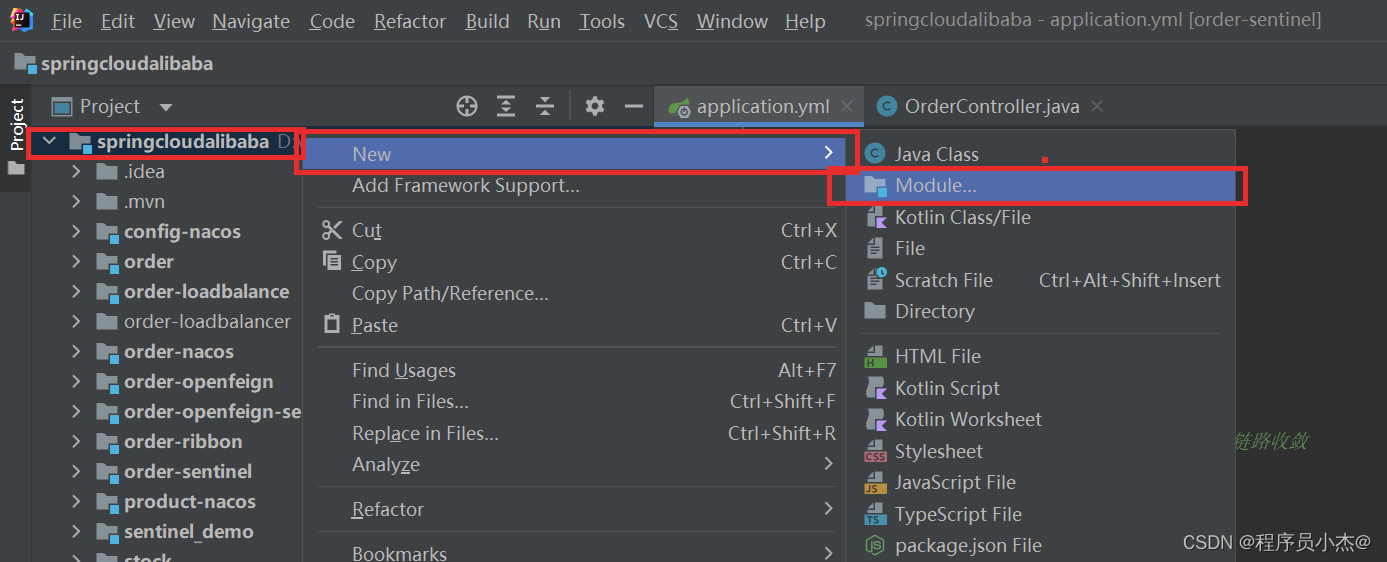
Task: Click the Kotlin Class/File icon
Action: pos(876,217)
